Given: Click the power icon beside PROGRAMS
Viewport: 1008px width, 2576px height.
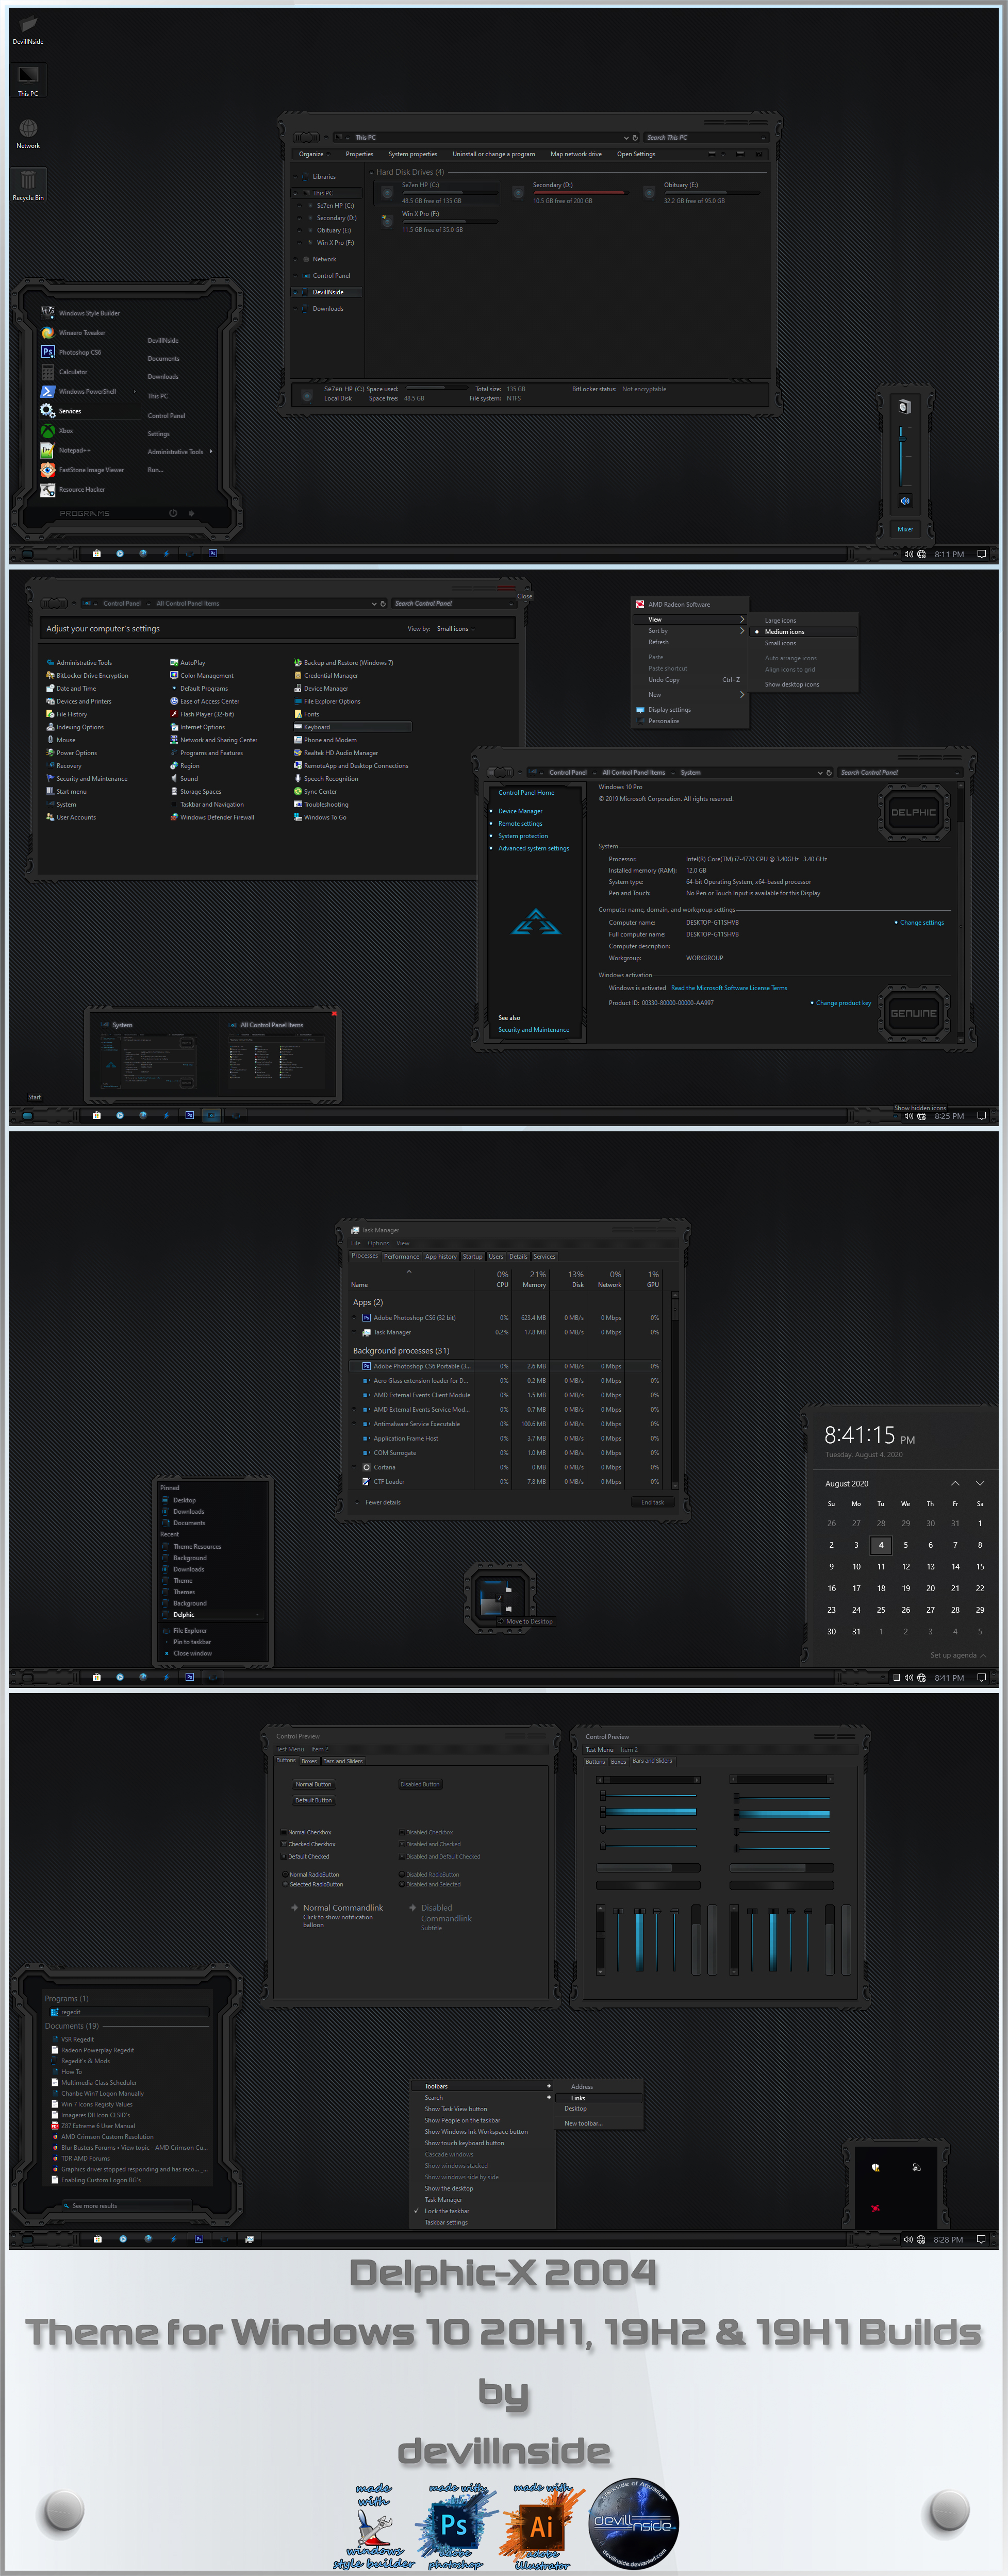Looking at the screenshot, I should pyautogui.click(x=173, y=513).
